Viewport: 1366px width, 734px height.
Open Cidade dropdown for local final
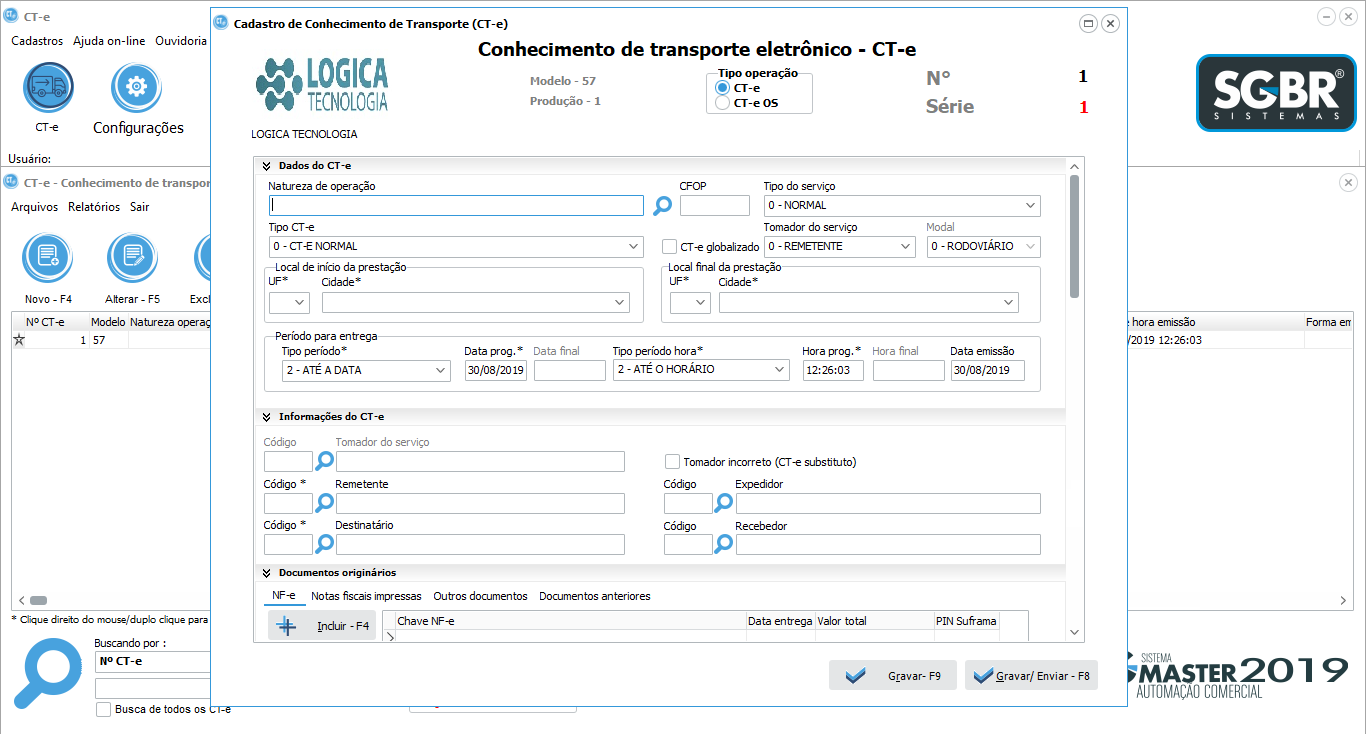[x=869, y=302]
